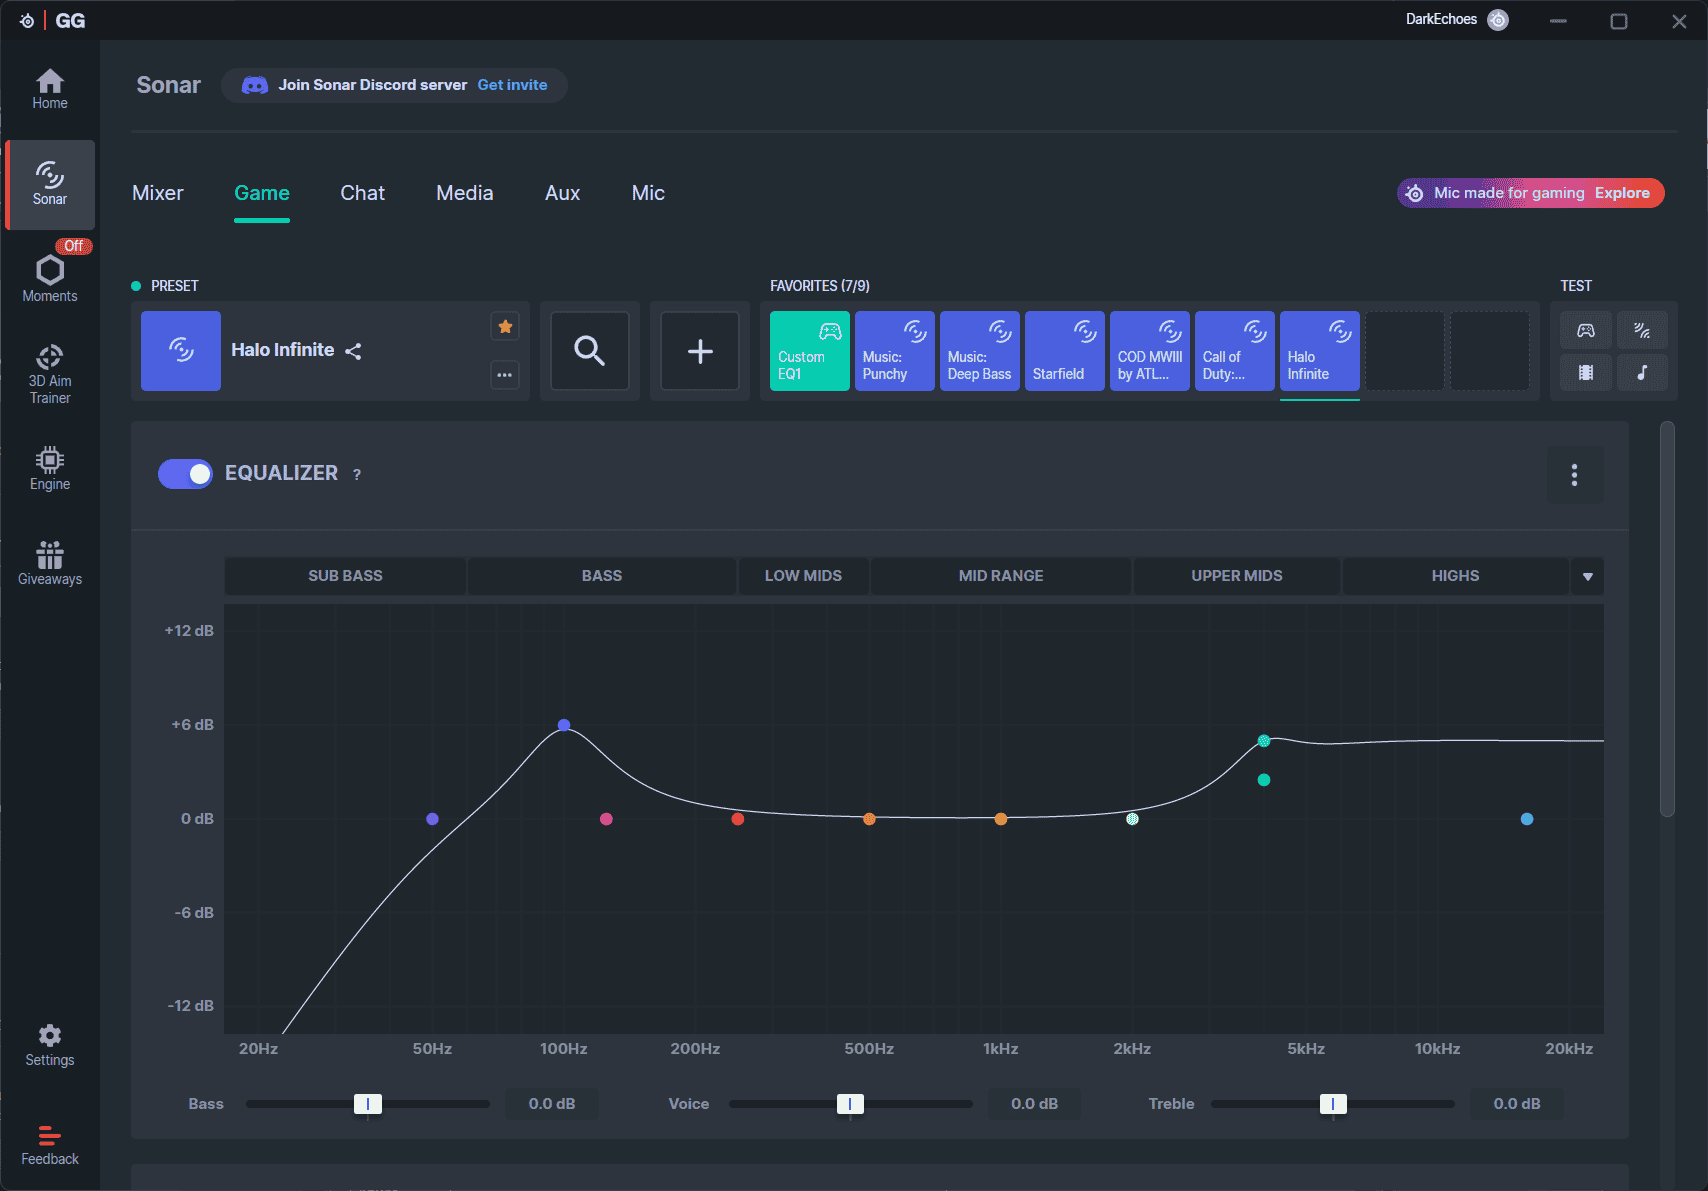This screenshot has height=1191, width=1708.
Task: Open the Equalizer three-dot options menu
Action: (1574, 475)
